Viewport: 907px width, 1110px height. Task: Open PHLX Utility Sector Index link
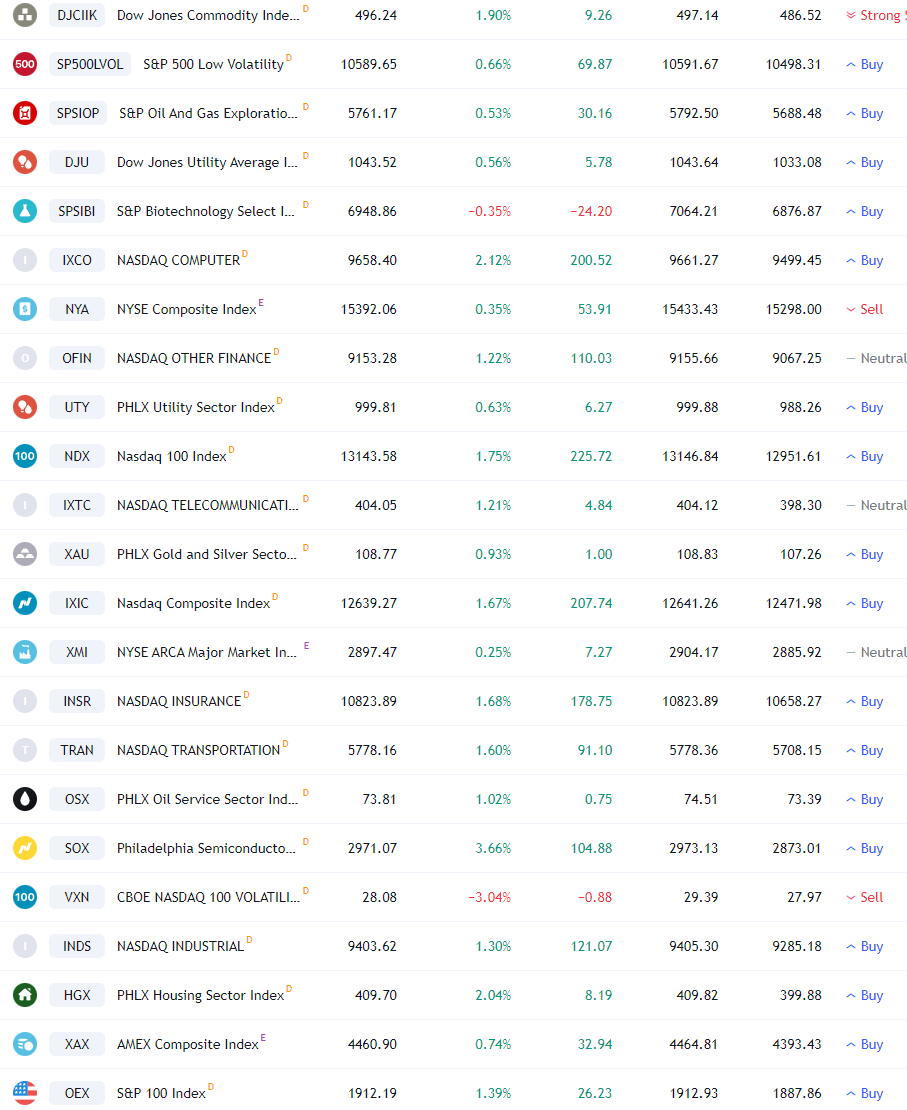pyautogui.click(x=195, y=407)
